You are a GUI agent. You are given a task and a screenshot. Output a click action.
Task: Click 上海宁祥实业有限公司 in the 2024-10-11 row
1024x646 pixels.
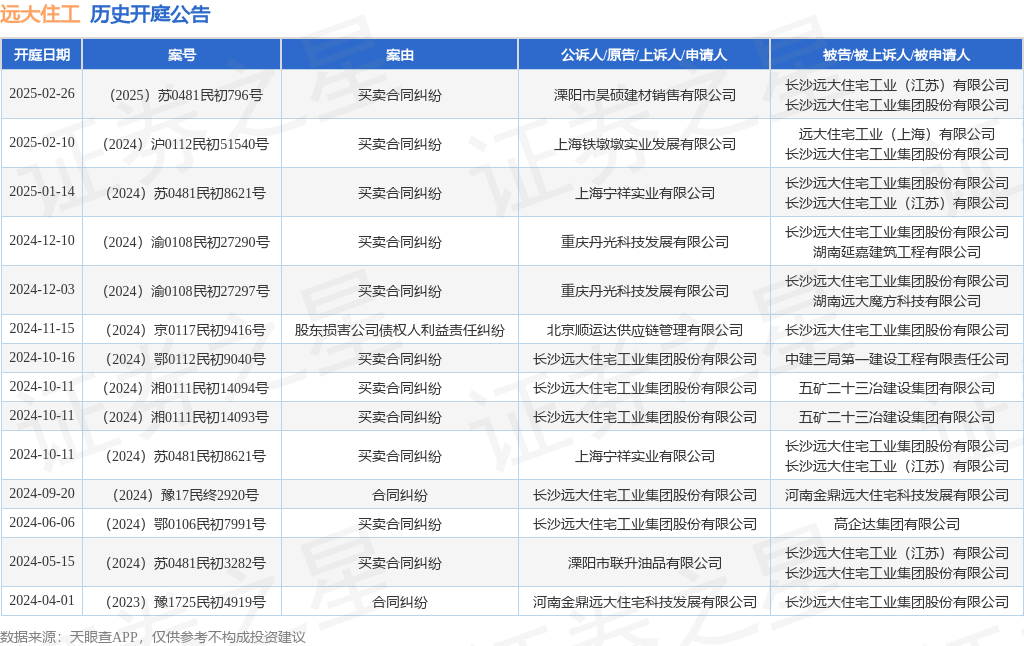(x=645, y=457)
